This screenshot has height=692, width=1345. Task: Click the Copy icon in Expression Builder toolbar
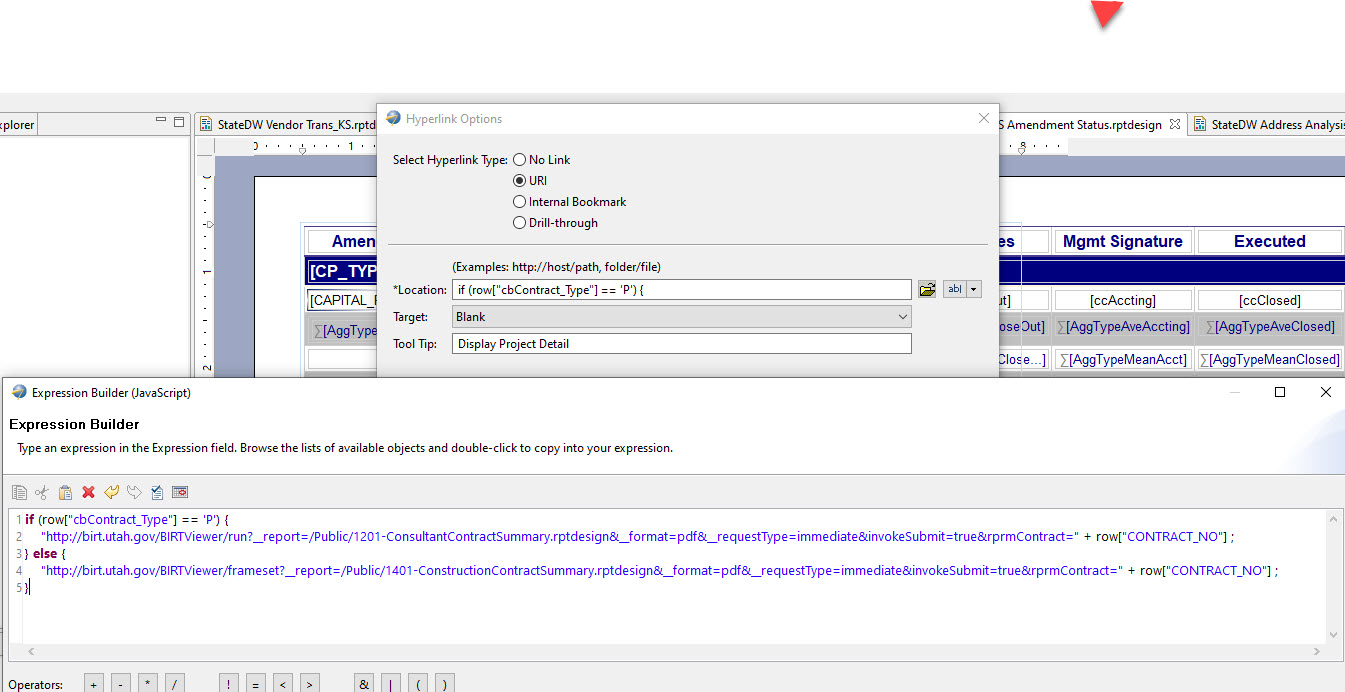pyautogui.click(x=19, y=492)
